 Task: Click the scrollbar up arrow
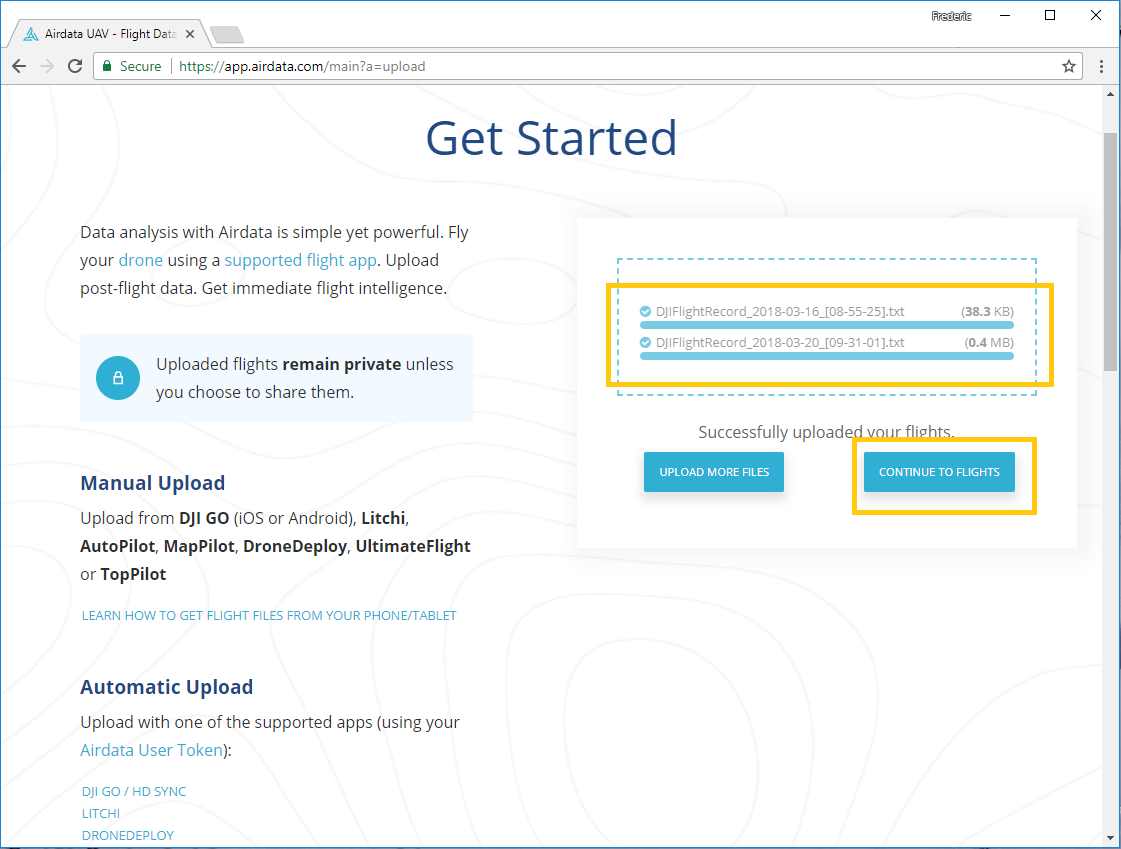[1110, 94]
